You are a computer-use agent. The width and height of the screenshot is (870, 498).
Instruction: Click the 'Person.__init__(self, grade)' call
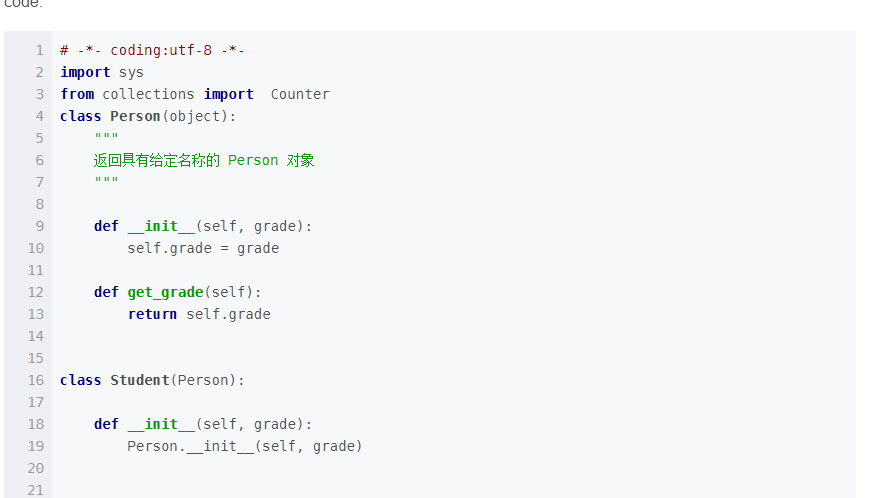[x=245, y=446]
